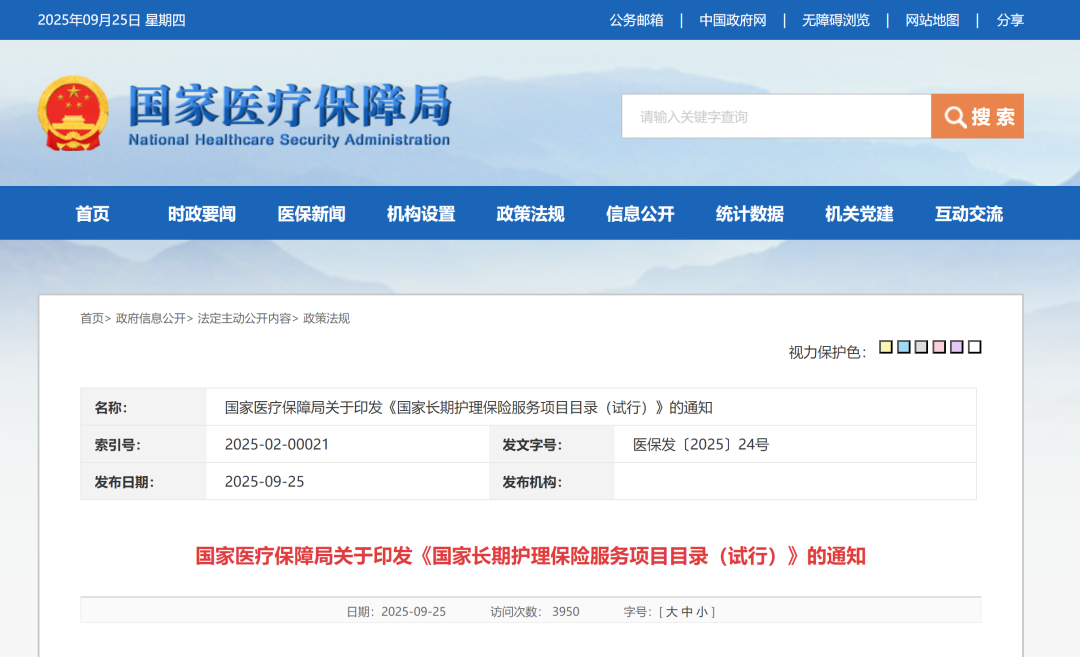Open the 政策法规 navigation menu
This screenshot has width=1080, height=657.
point(530,214)
